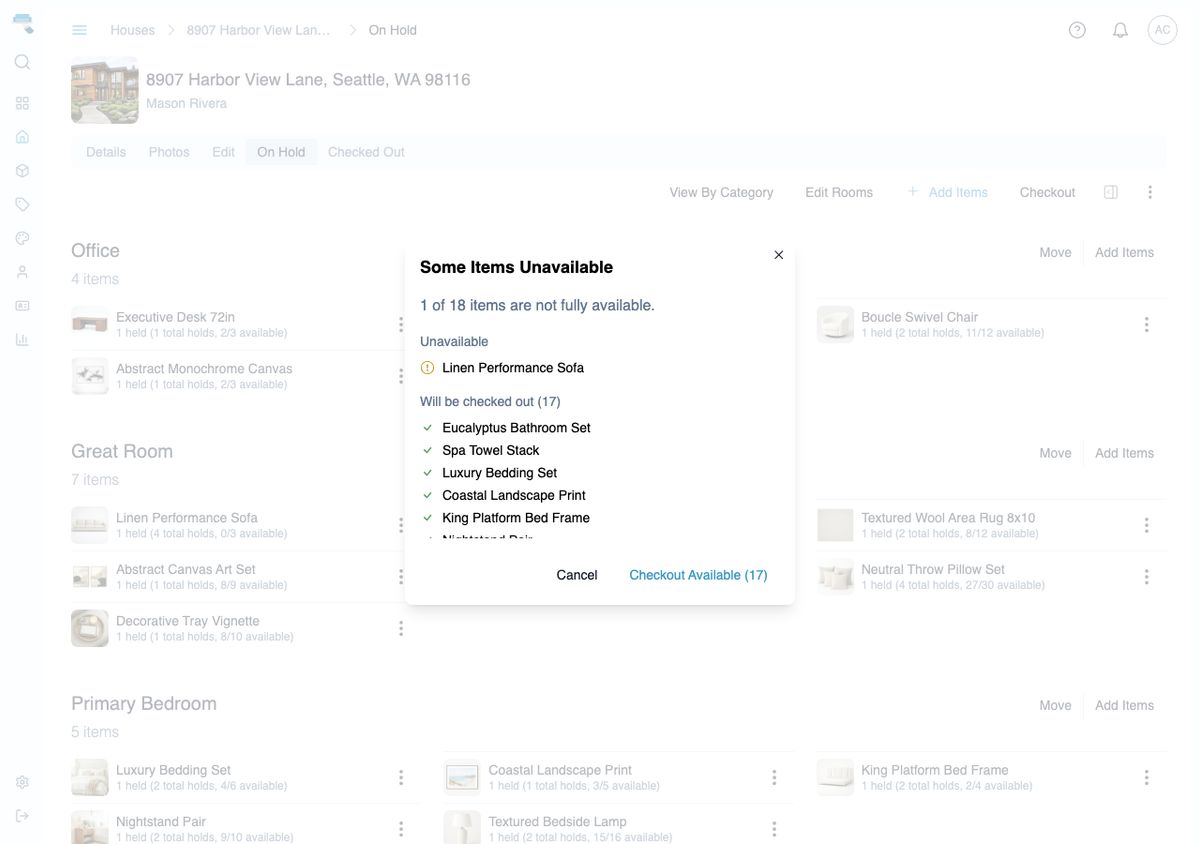Open options menu for Neutral Throw Pillow Set
Viewport: 1200px width, 844px height.
point(1146,577)
